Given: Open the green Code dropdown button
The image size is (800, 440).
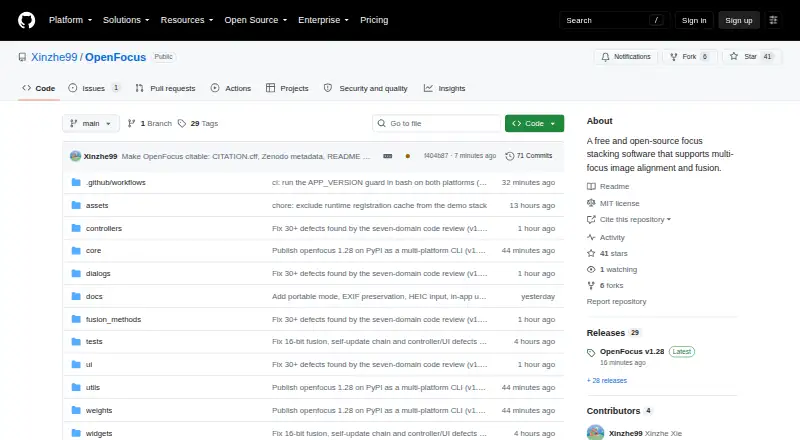Looking at the screenshot, I should pyautogui.click(x=534, y=124).
